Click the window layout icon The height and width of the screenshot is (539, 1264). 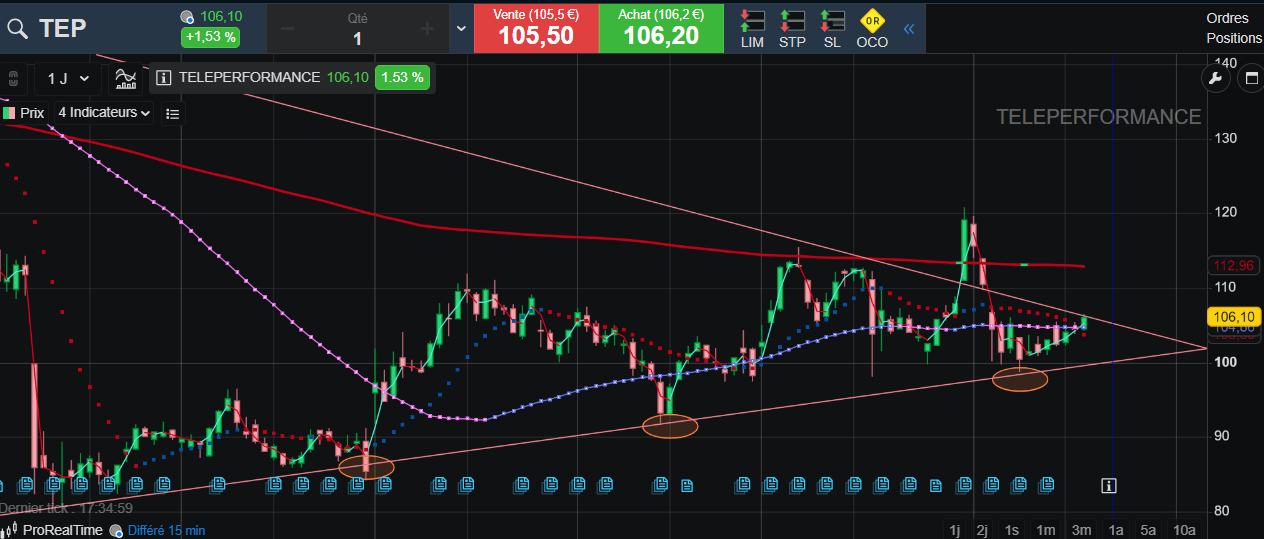coord(1250,79)
